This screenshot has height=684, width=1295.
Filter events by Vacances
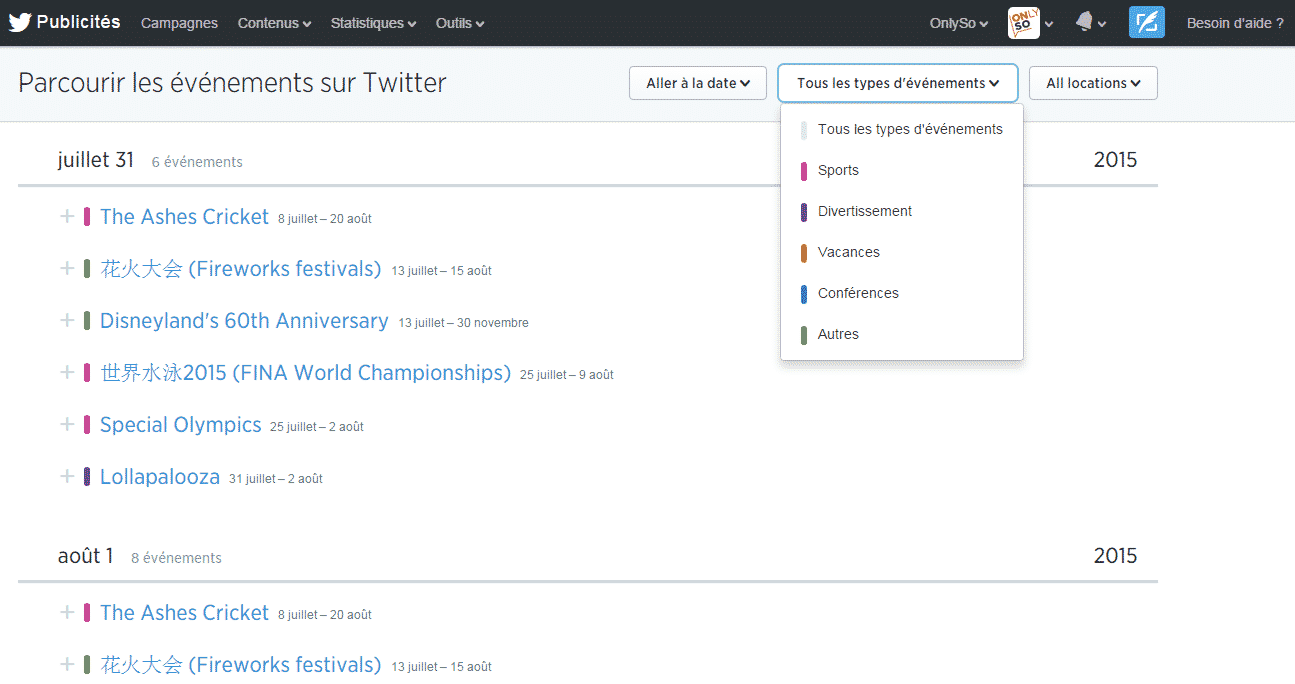click(x=902, y=252)
